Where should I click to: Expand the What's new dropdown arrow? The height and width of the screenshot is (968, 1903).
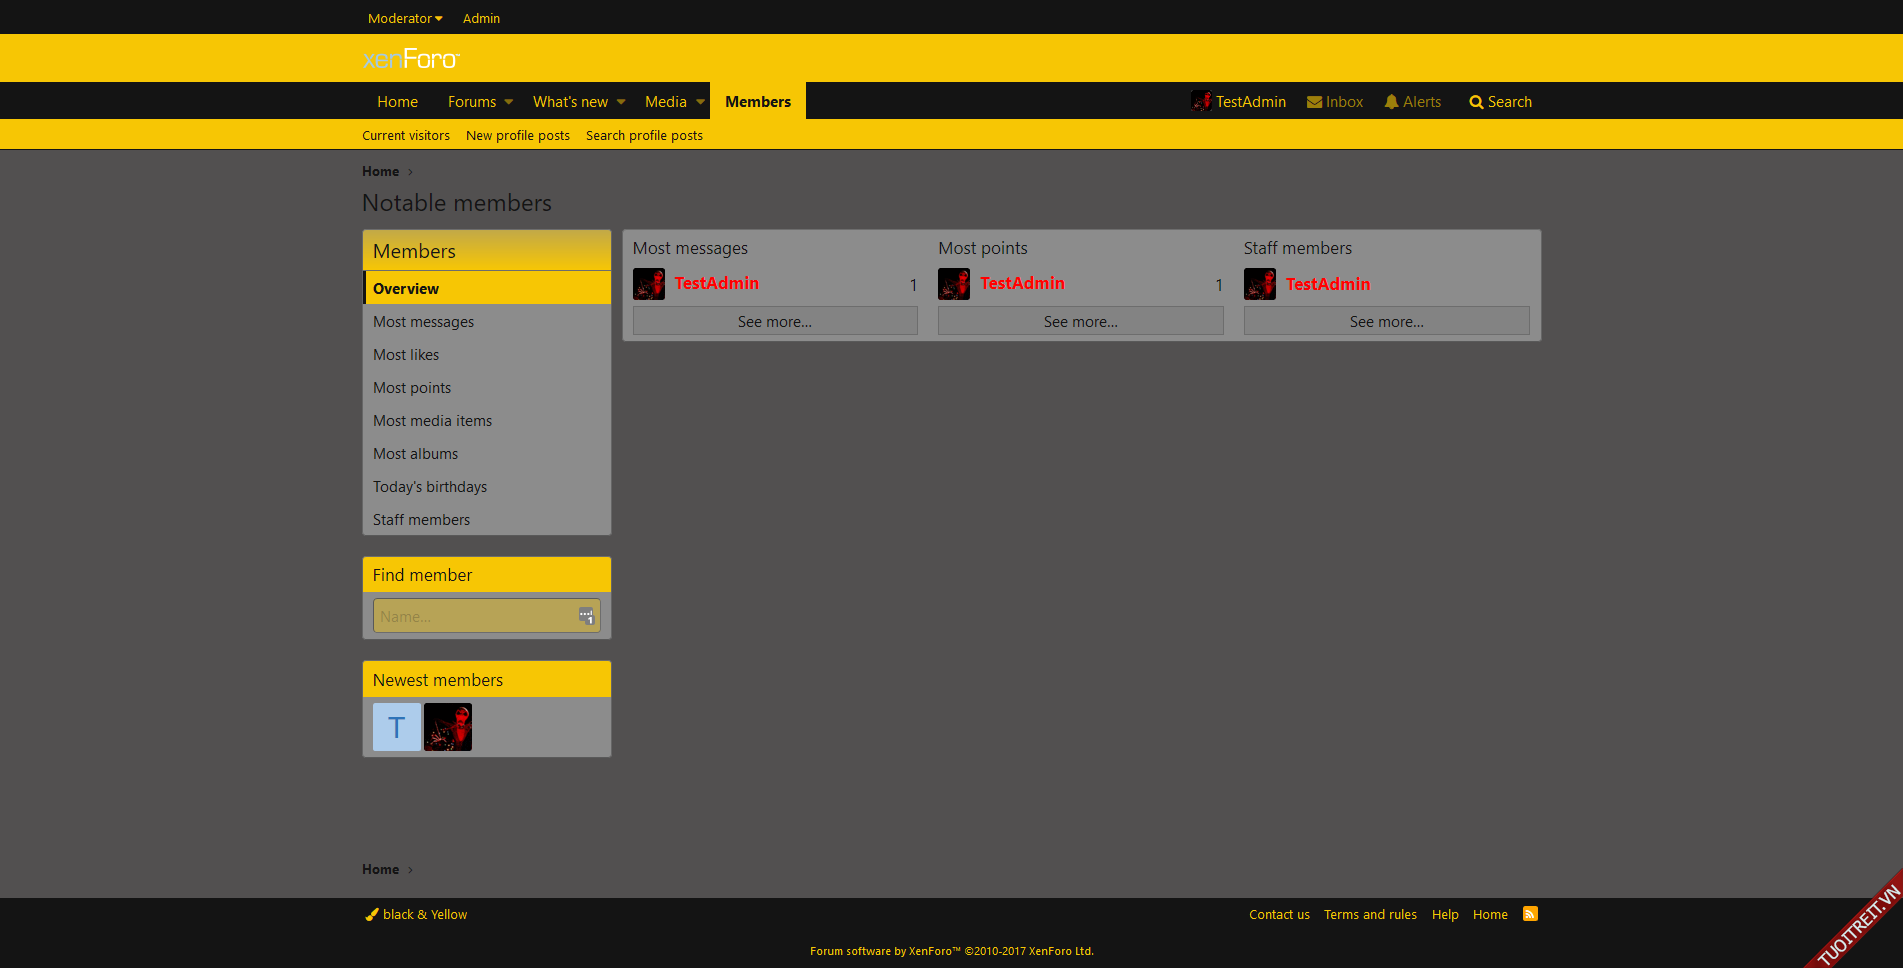tap(621, 102)
